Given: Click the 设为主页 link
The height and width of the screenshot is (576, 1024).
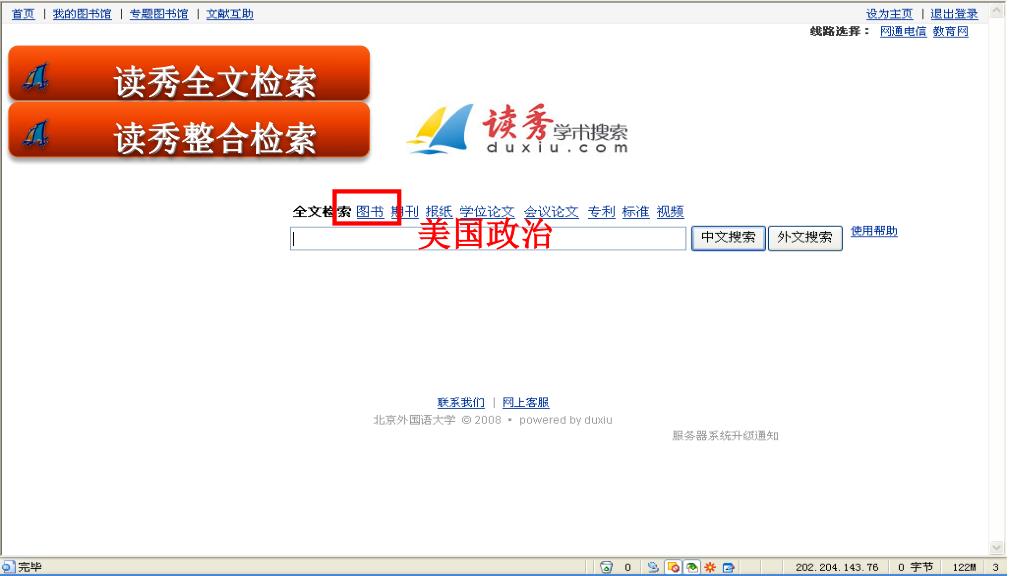Looking at the screenshot, I should tap(889, 14).
